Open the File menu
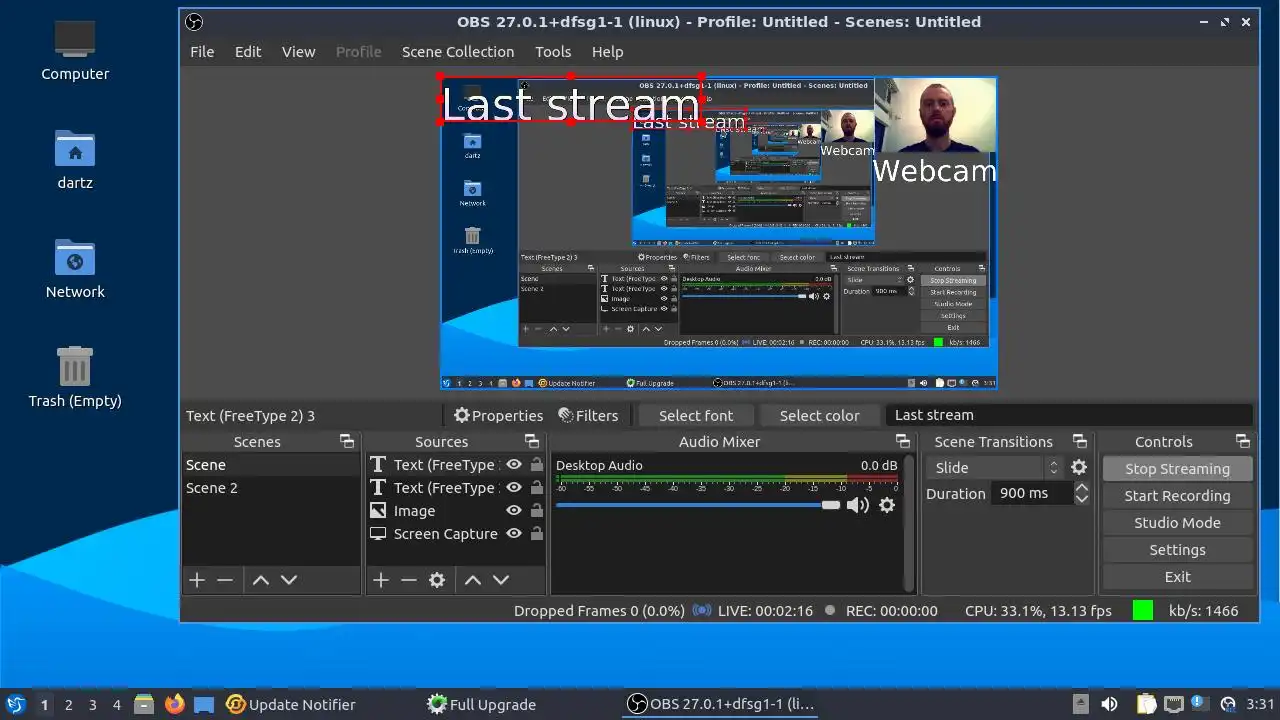 202,52
